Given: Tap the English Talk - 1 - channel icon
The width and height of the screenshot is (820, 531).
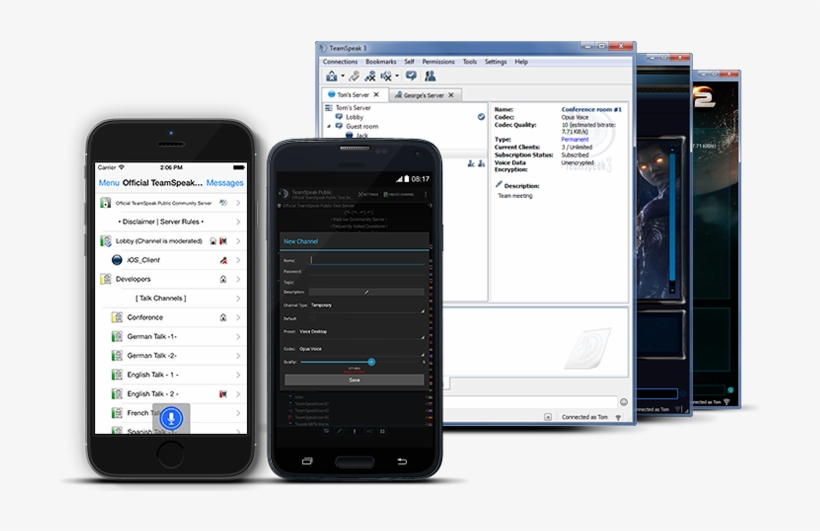Looking at the screenshot, I should 117,375.
